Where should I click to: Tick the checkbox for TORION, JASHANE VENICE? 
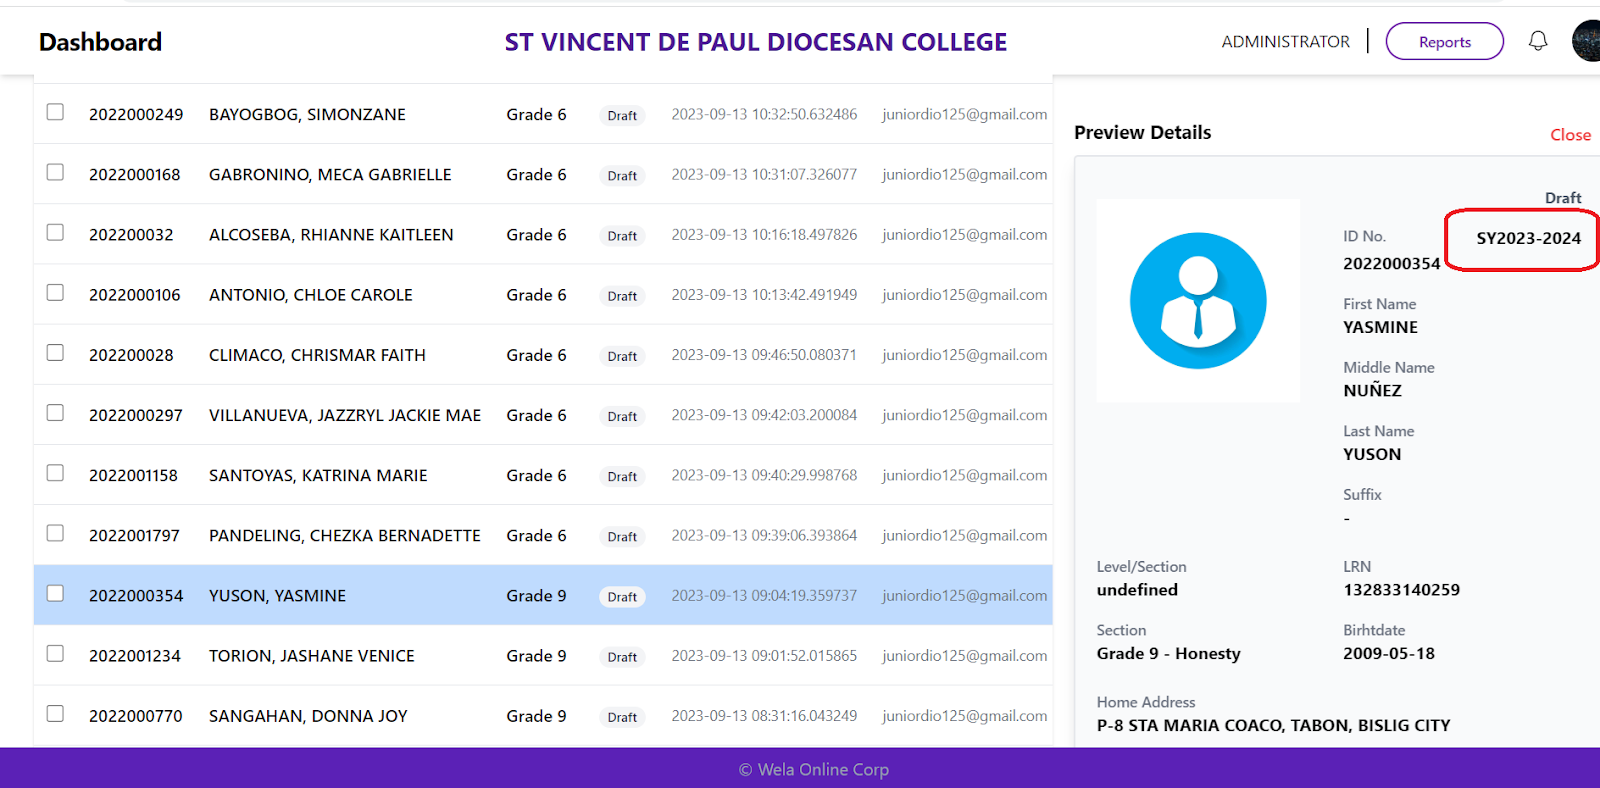pyautogui.click(x=55, y=653)
